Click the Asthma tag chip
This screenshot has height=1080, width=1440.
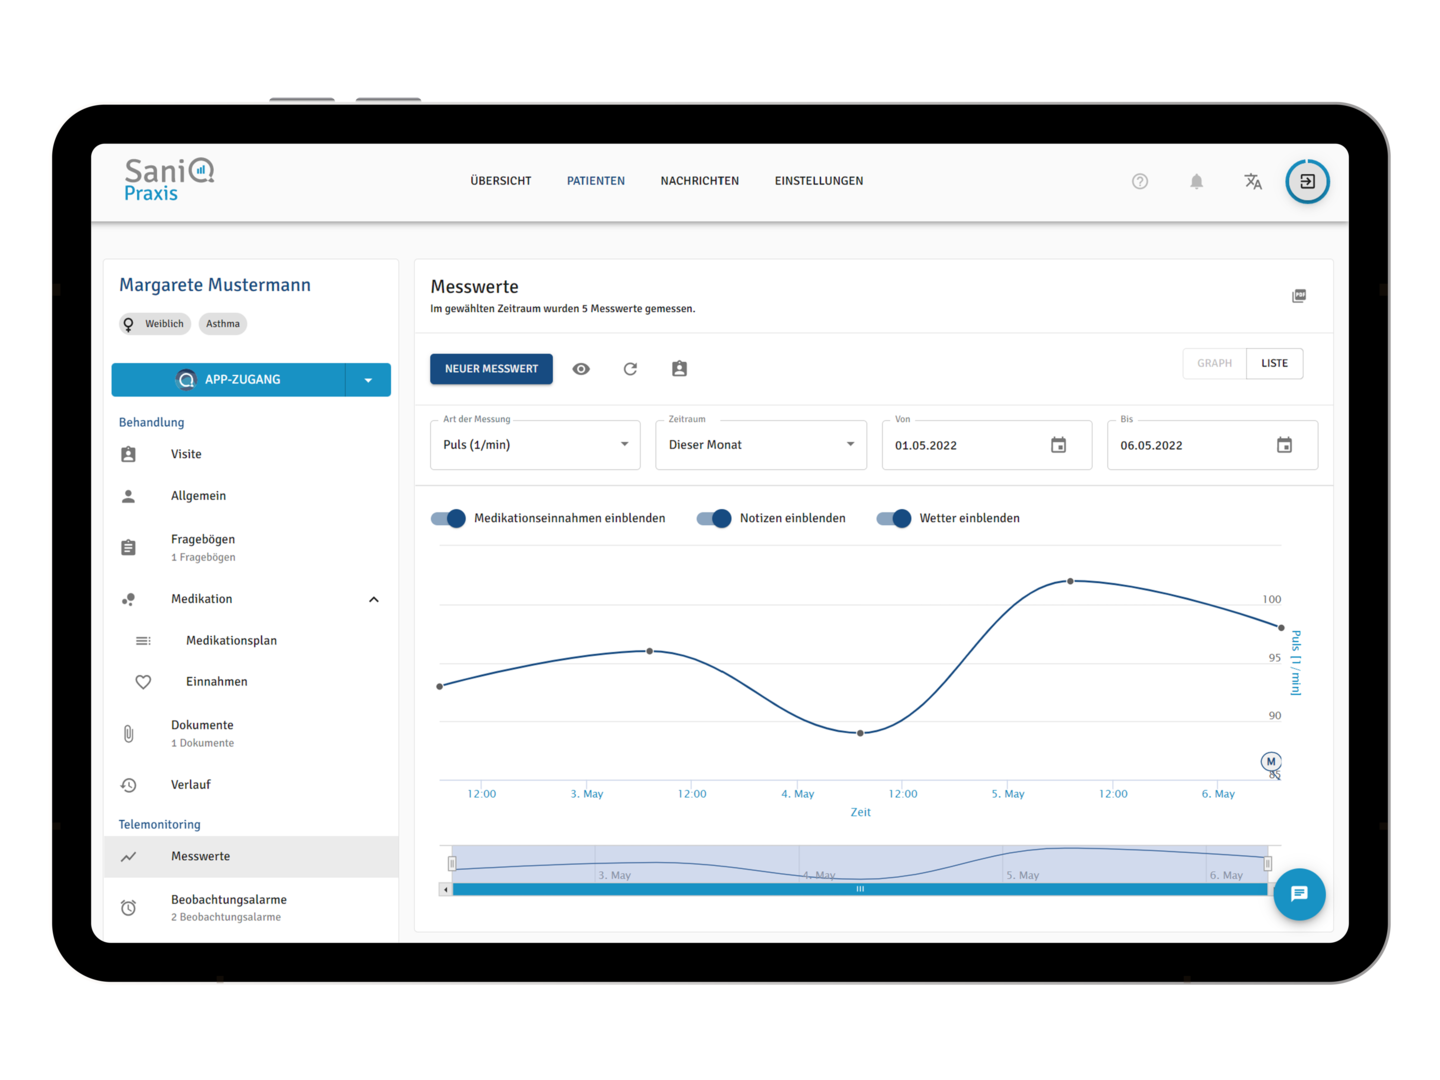(223, 324)
